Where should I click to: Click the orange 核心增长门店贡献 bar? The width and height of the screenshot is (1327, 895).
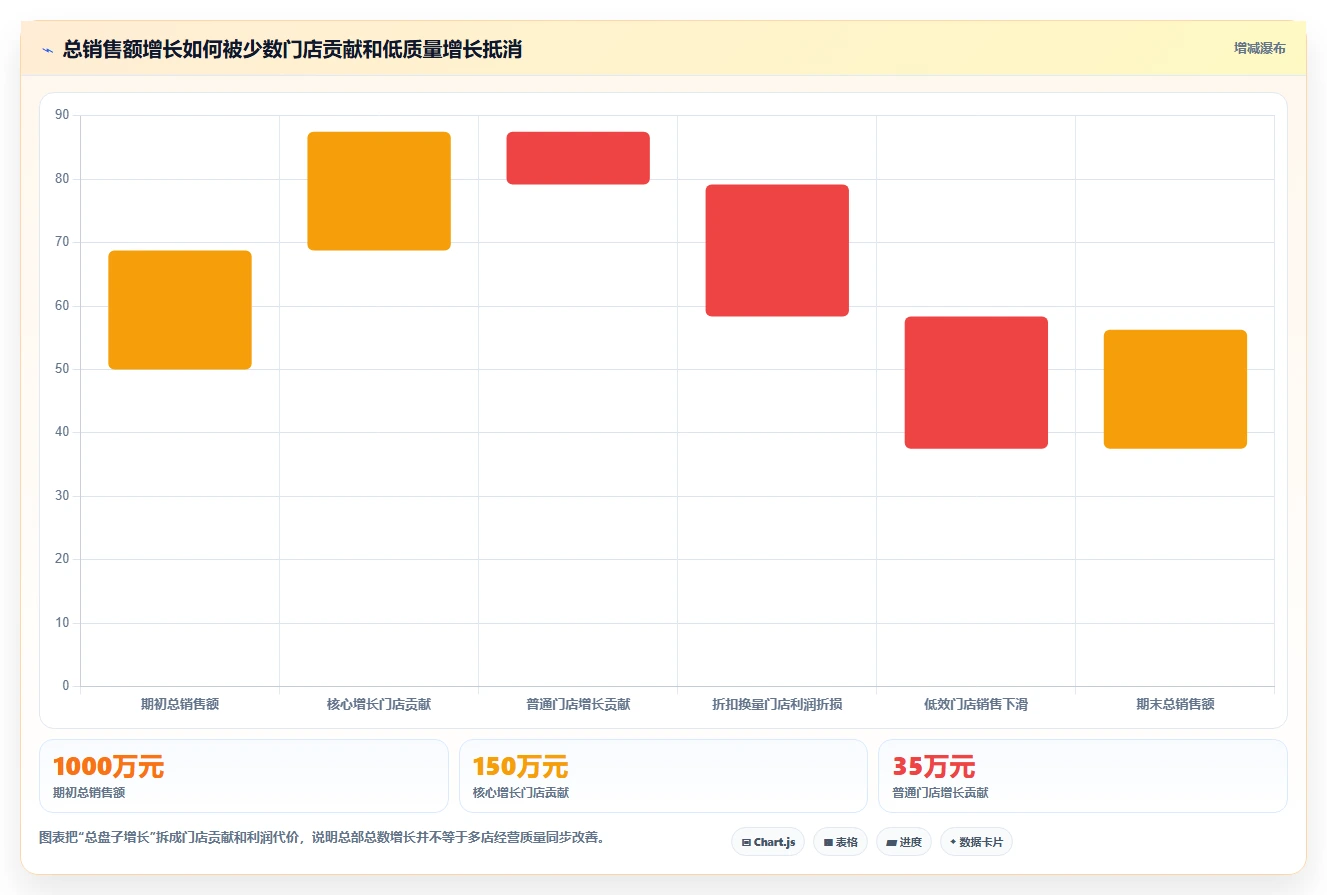pos(379,191)
